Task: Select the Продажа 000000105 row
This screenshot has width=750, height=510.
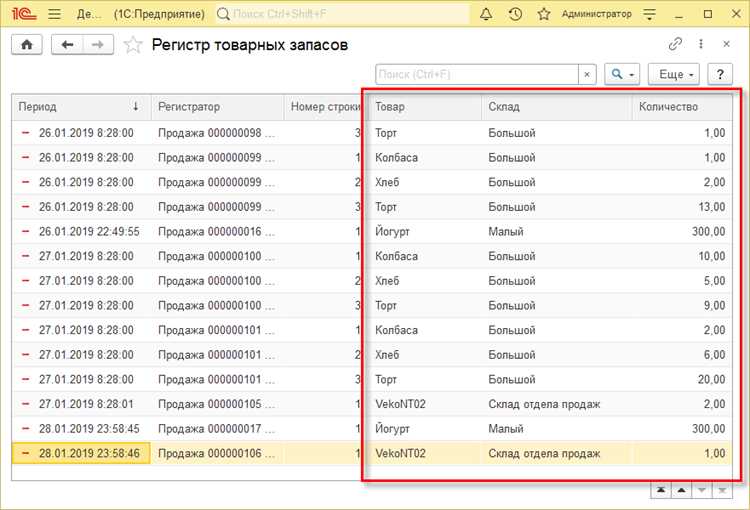Action: coord(372,404)
